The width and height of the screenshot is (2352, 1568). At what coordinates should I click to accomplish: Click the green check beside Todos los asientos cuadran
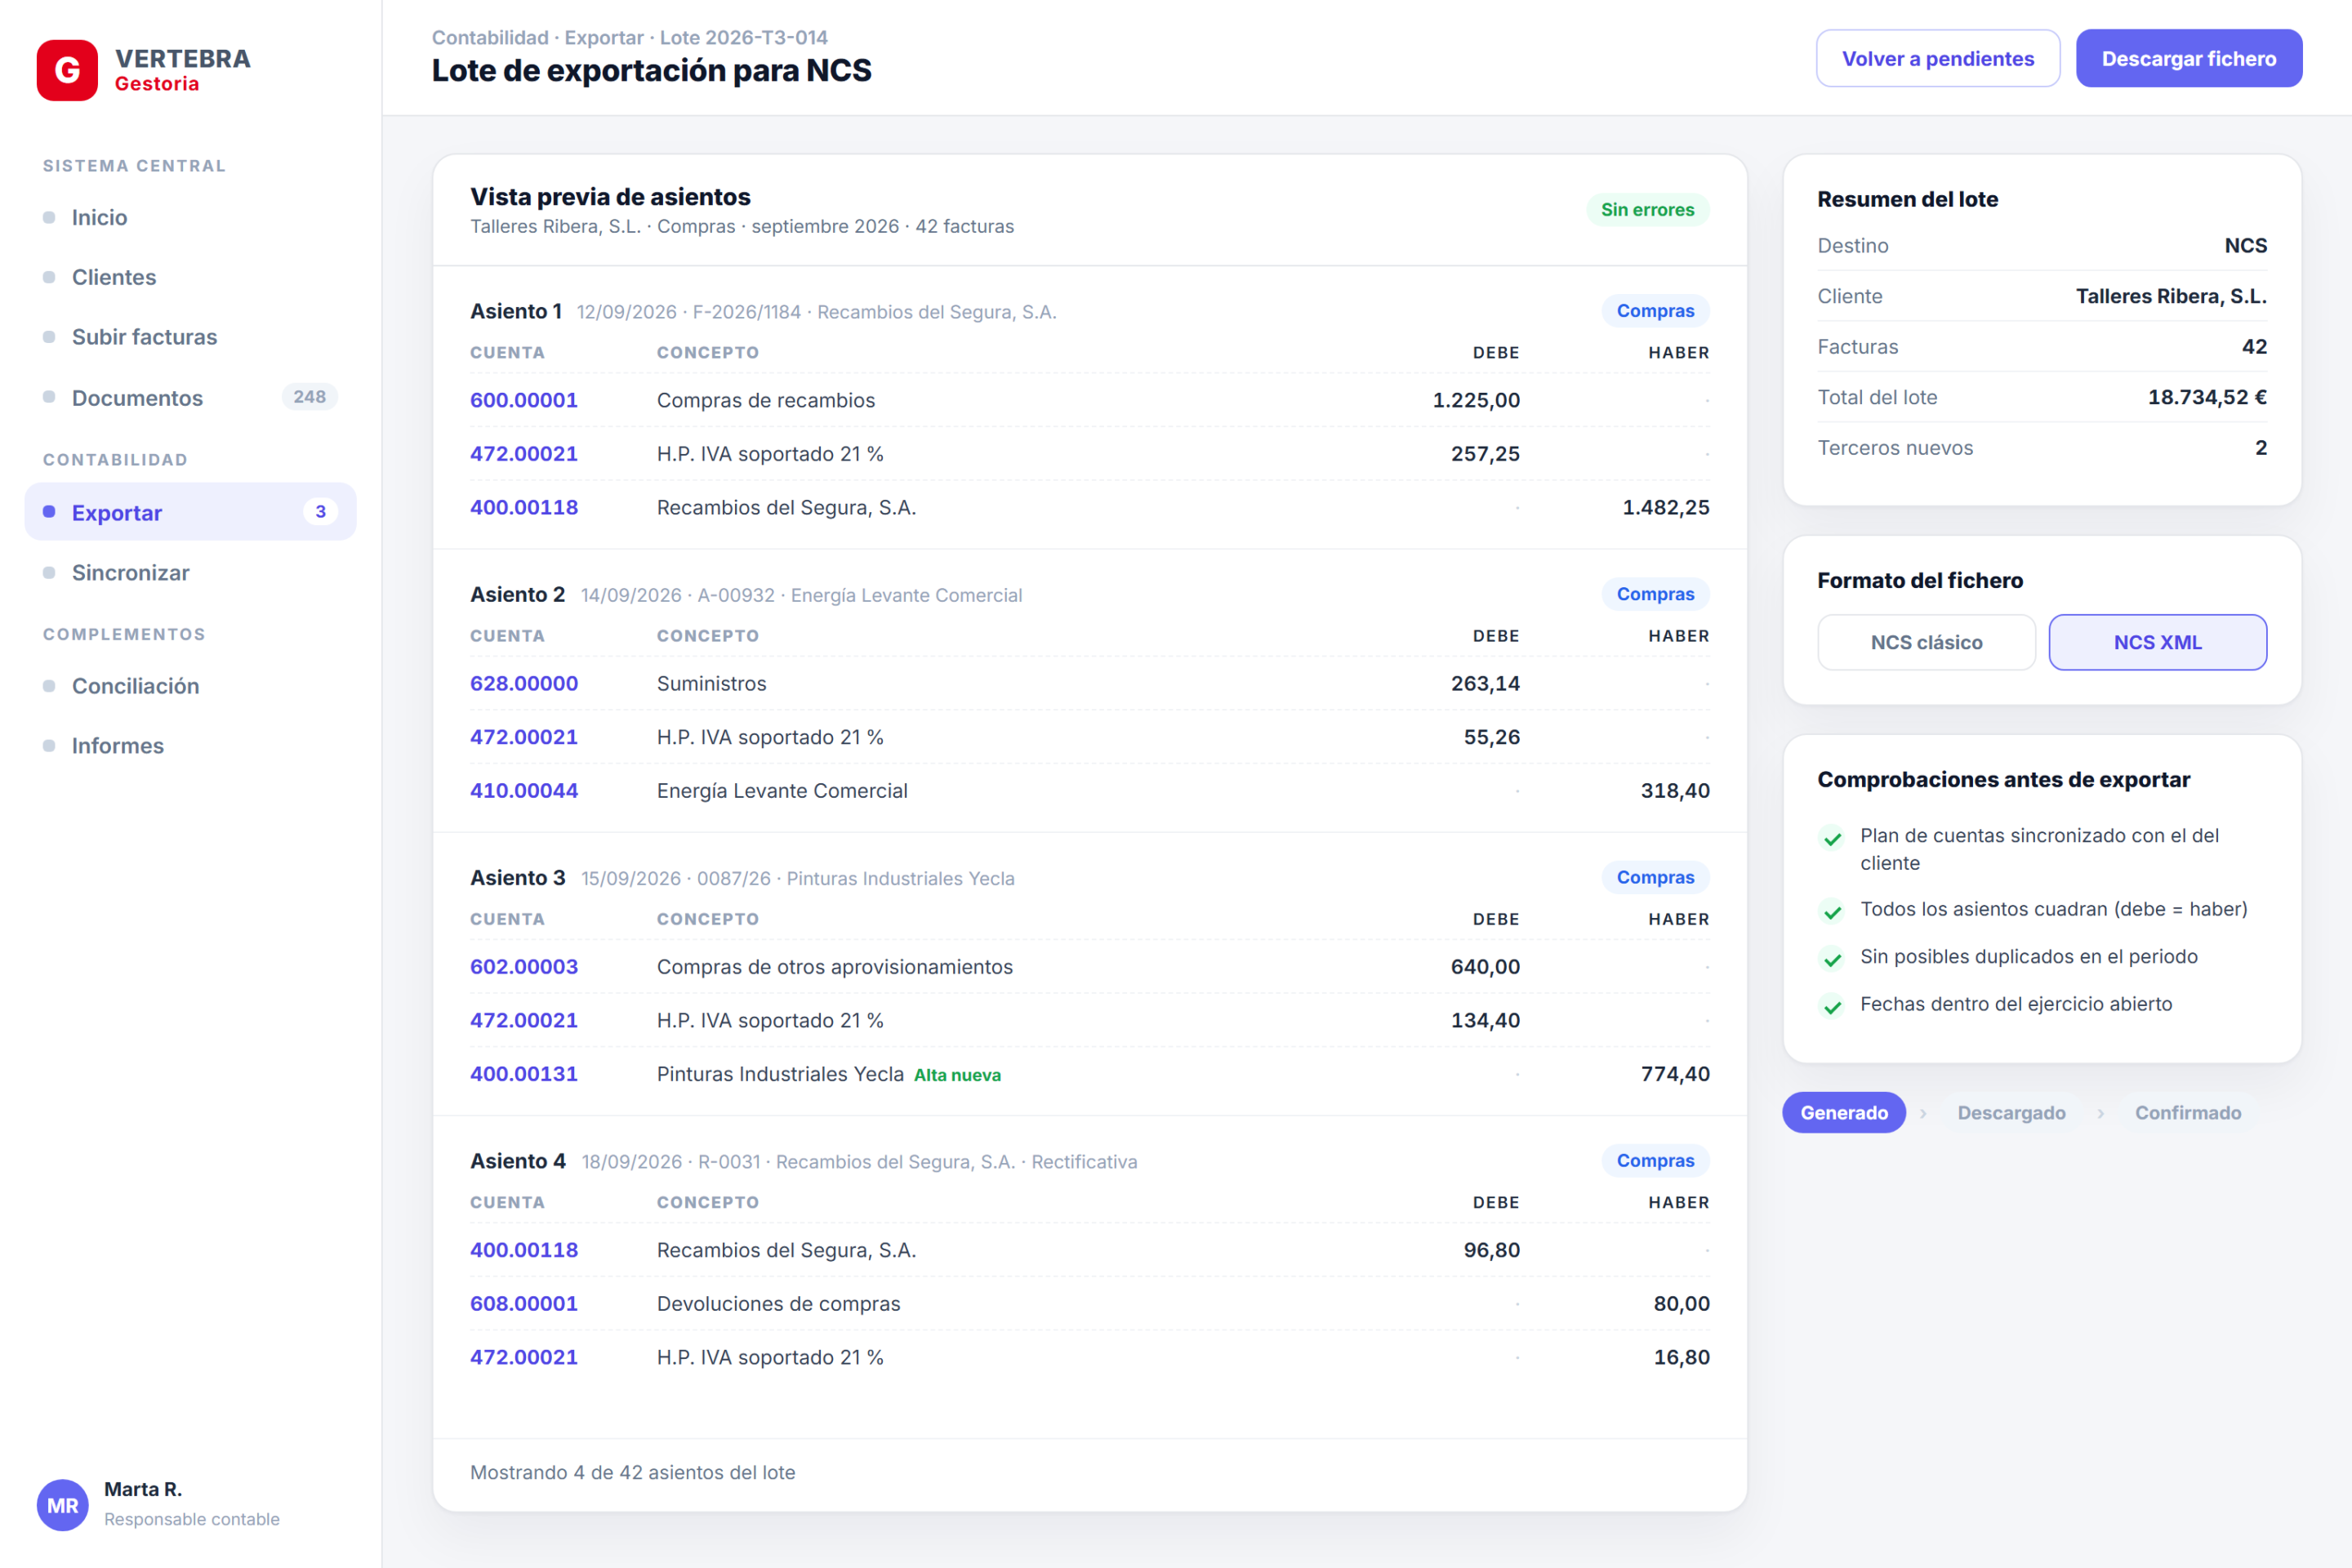click(1832, 911)
